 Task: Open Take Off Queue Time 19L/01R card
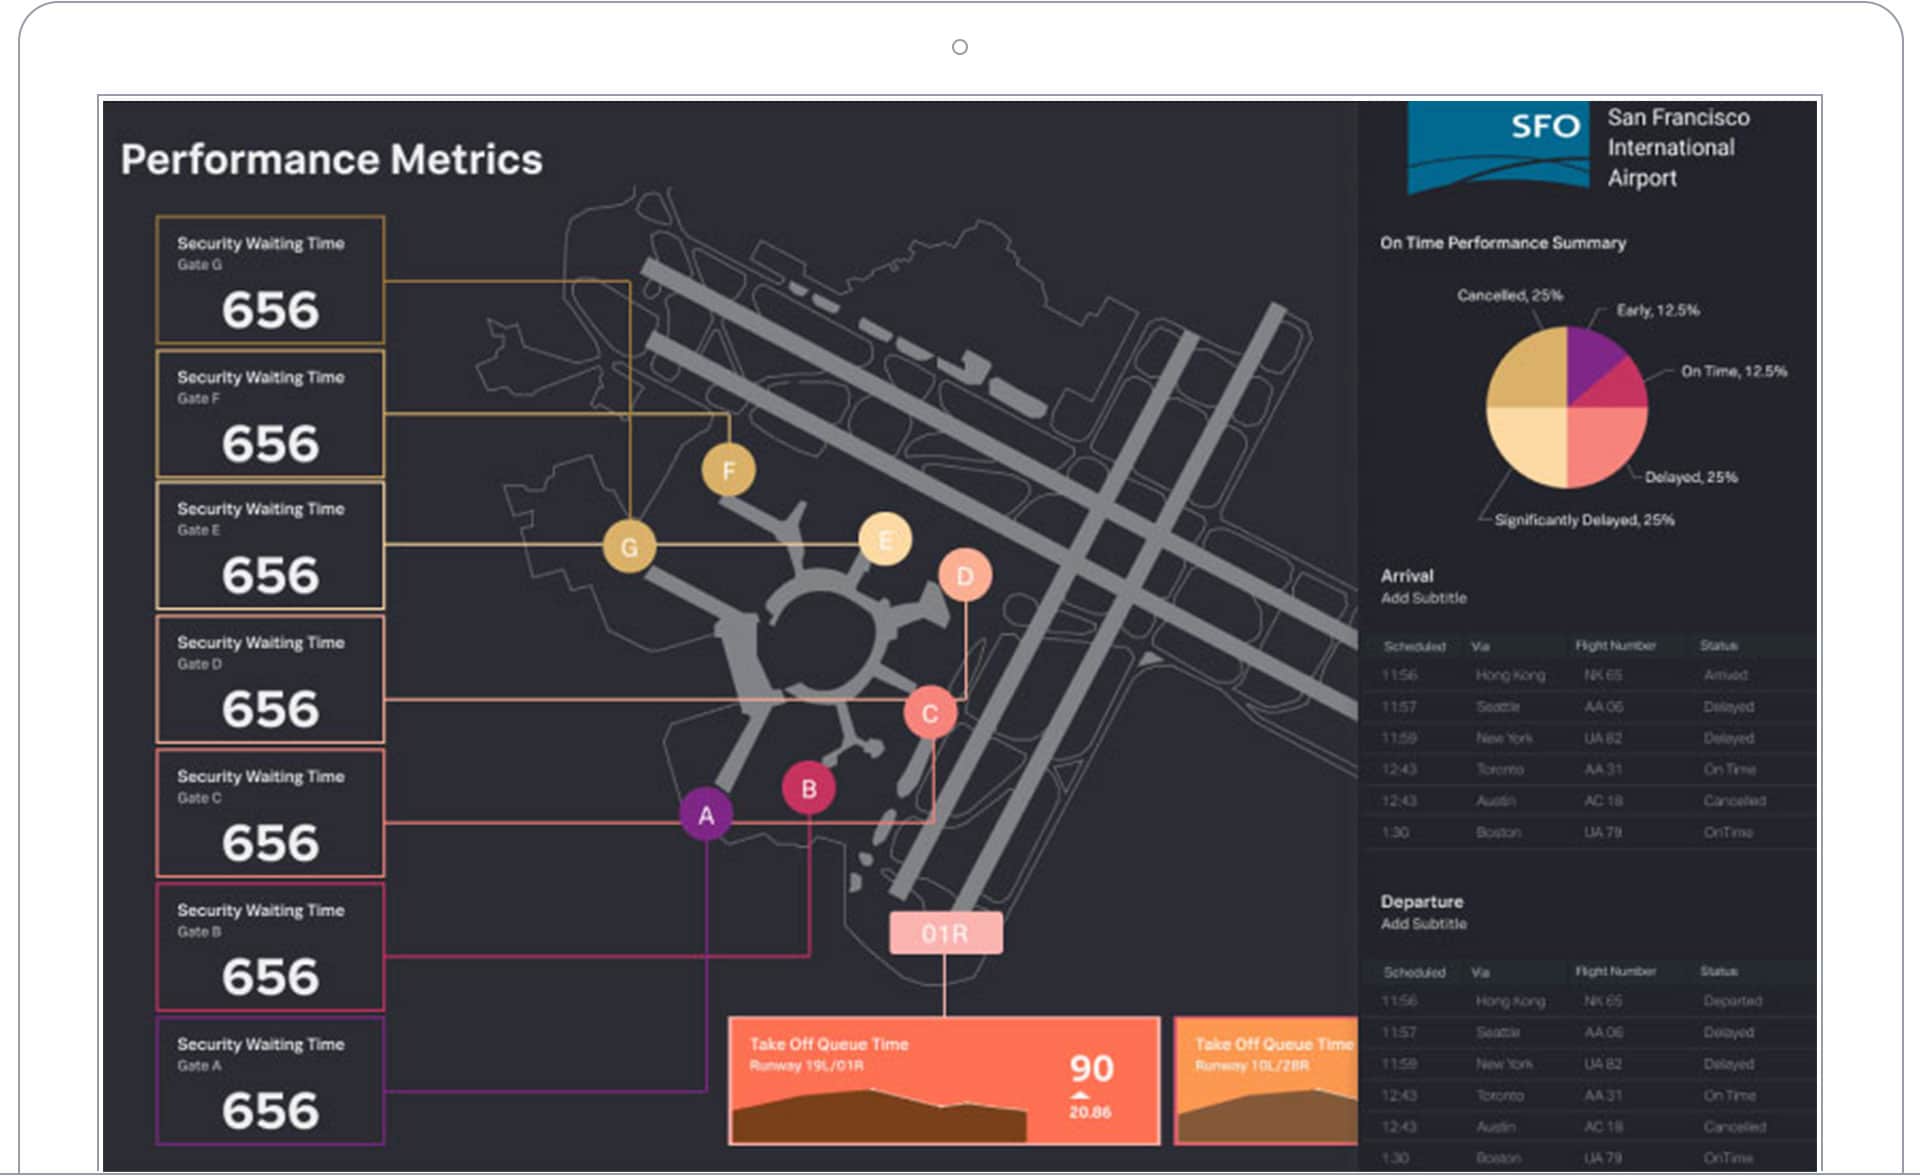pyautogui.click(x=944, y=1081)
